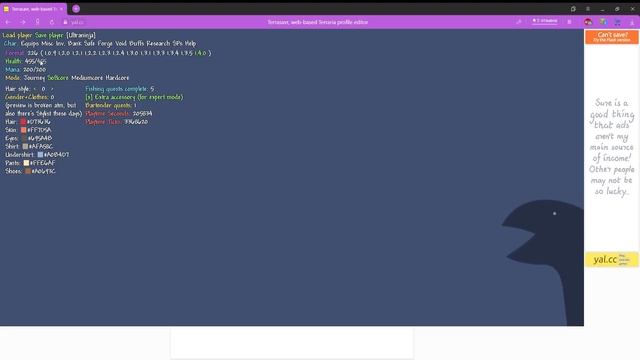Open the red extension icon in toolbar
The image size is (640, 360).
pyautogui.click(x=588, y=22)
